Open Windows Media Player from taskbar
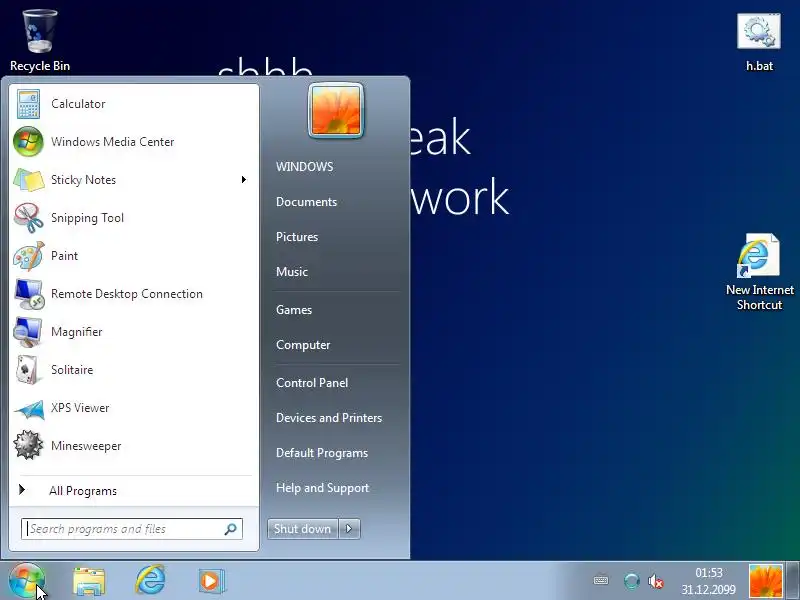The image size is (800, 600). (x=210, y=581)
